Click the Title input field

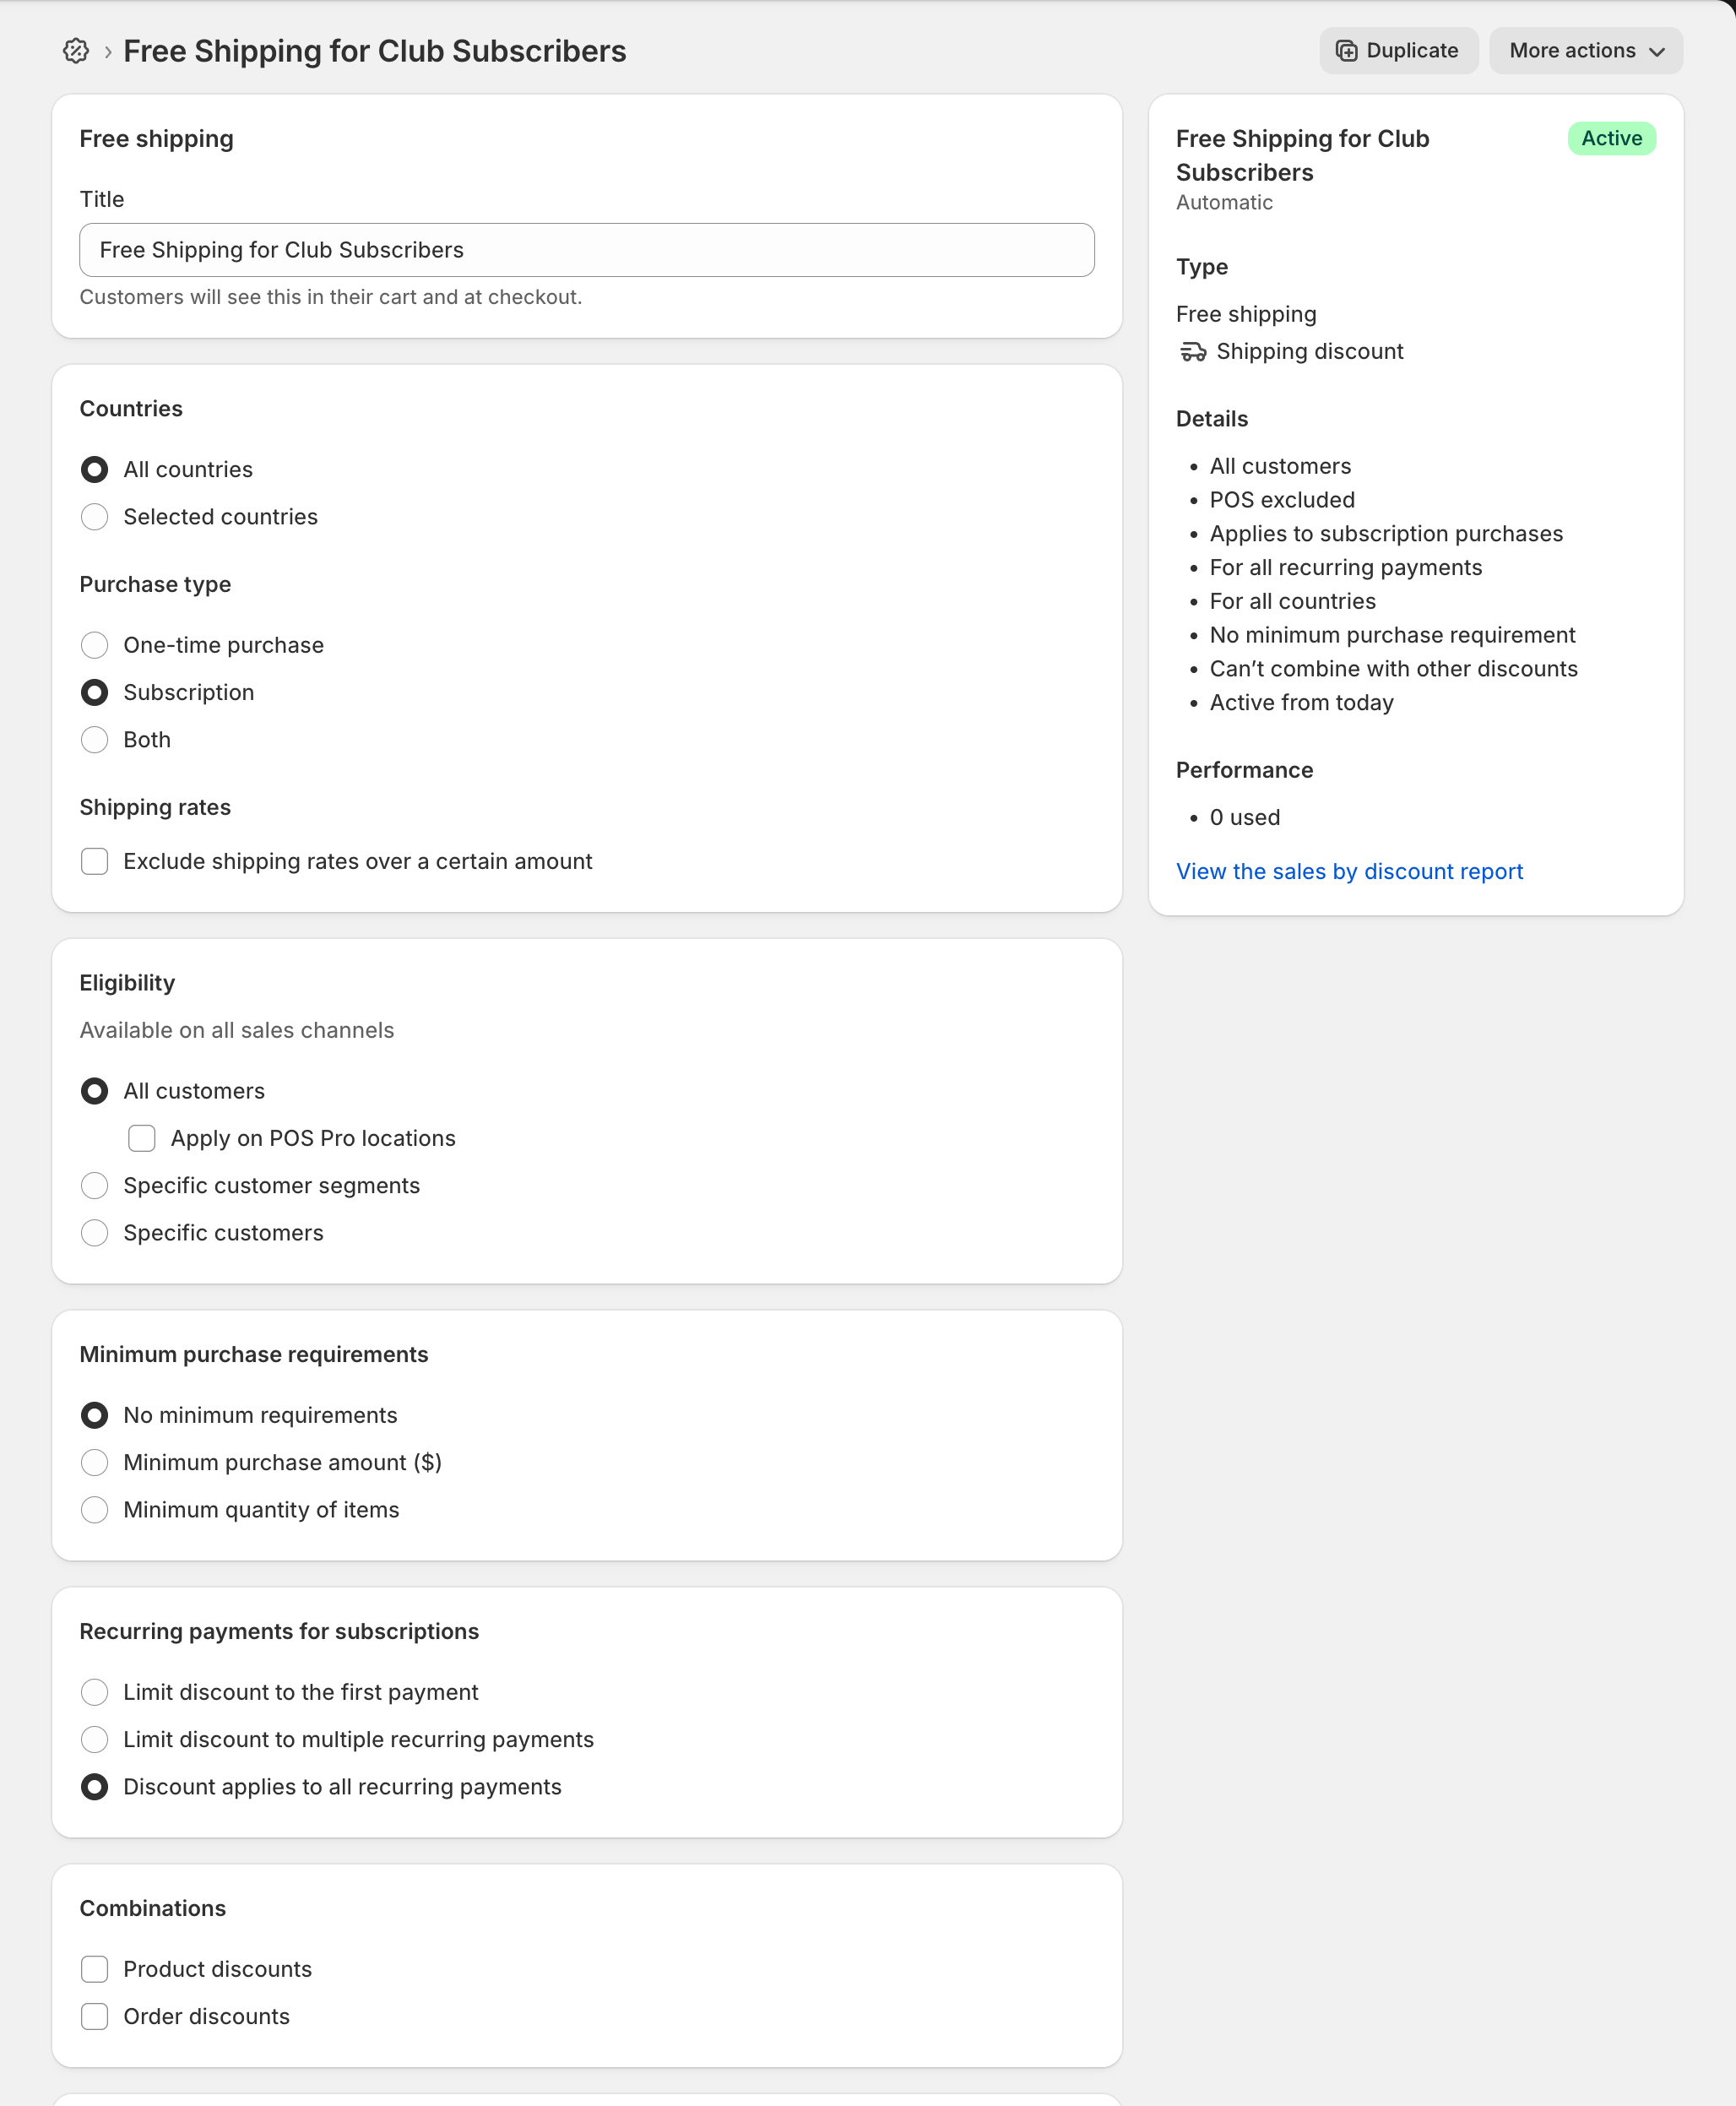586,250
